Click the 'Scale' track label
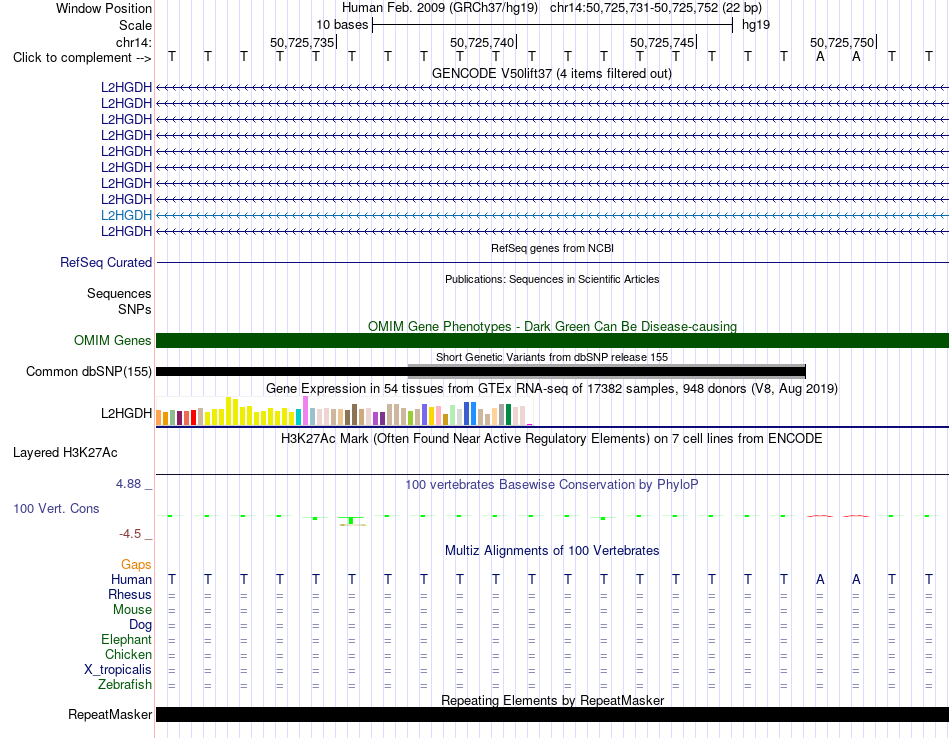 (x=135, y=25)
